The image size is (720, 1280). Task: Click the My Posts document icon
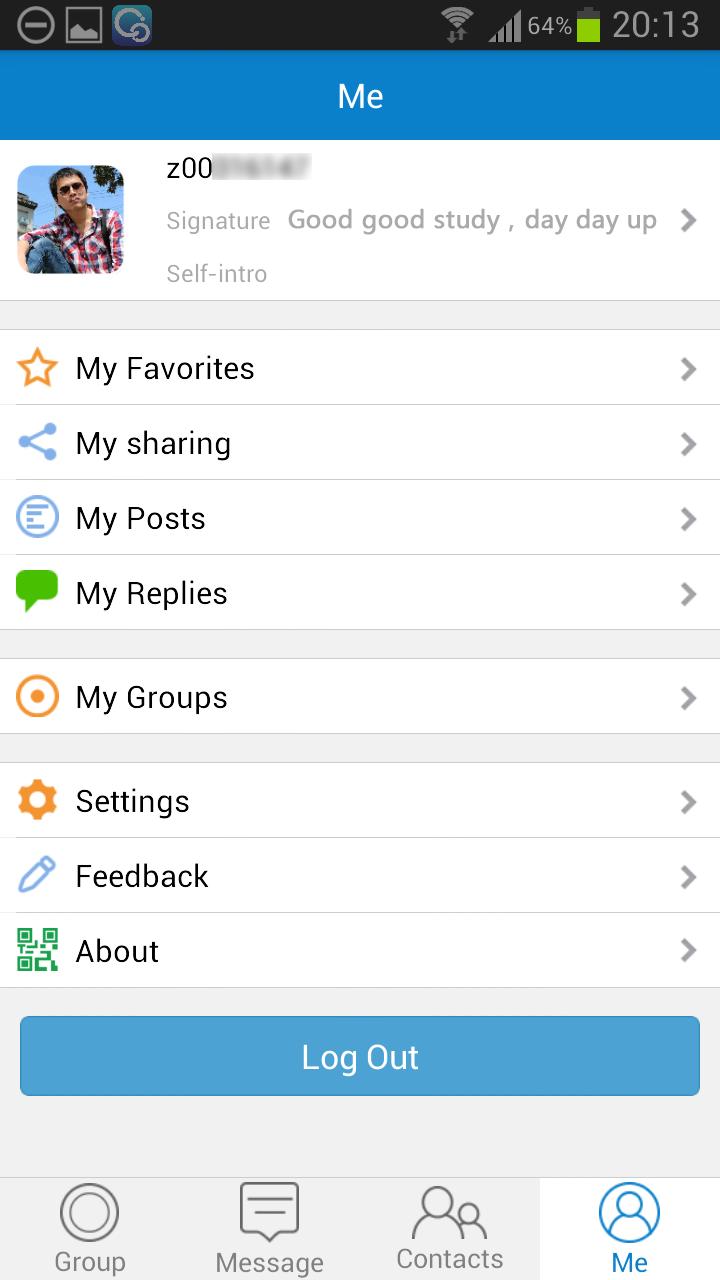(x=38, y=518)
